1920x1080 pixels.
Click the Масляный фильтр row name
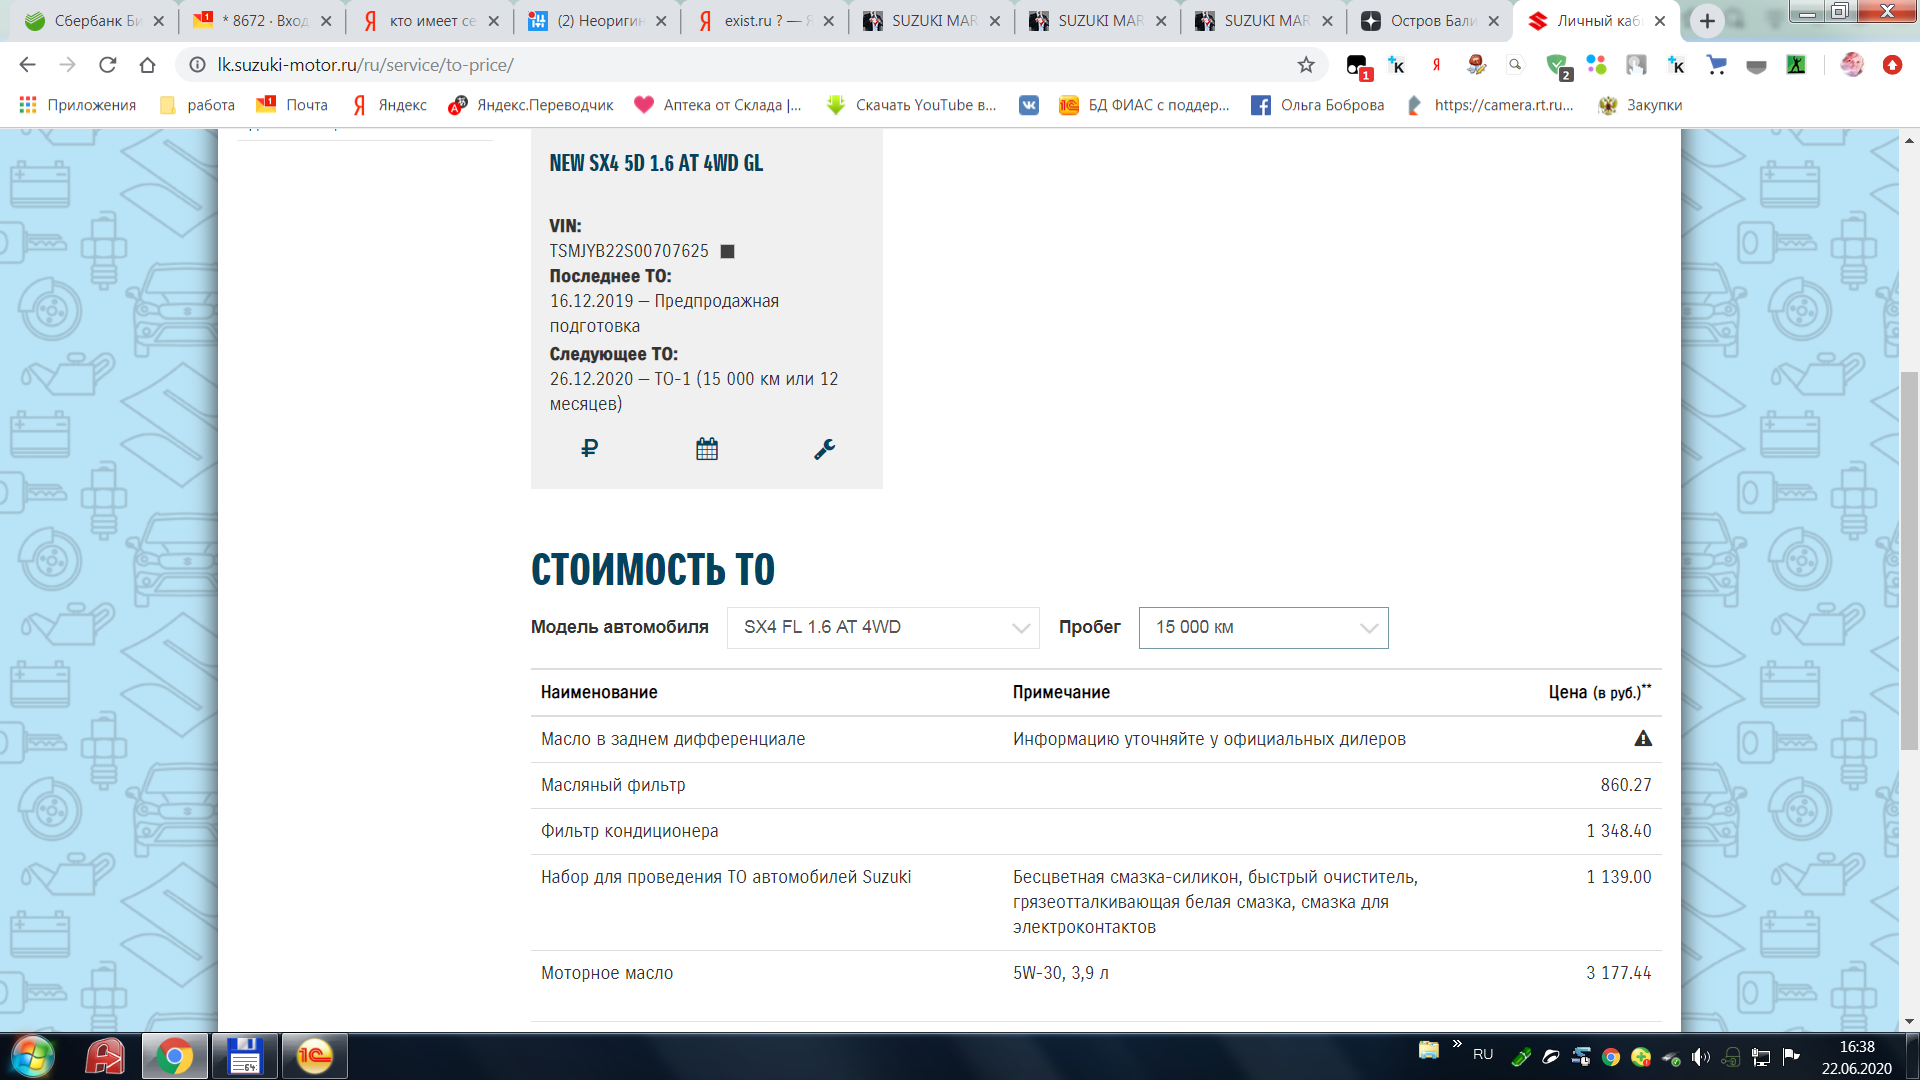pos(613,785)
